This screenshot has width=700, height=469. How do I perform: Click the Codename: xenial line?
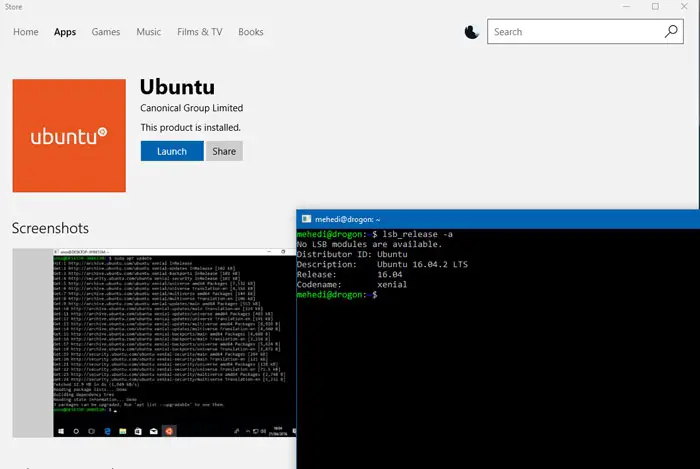(352, 285)
